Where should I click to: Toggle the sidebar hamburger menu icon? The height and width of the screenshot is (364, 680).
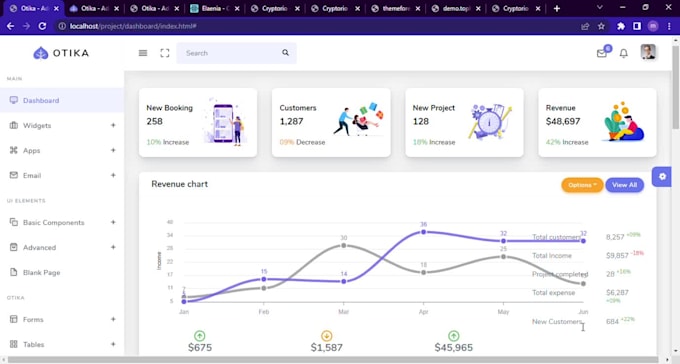pyautogui.click(x=143, y=53)
